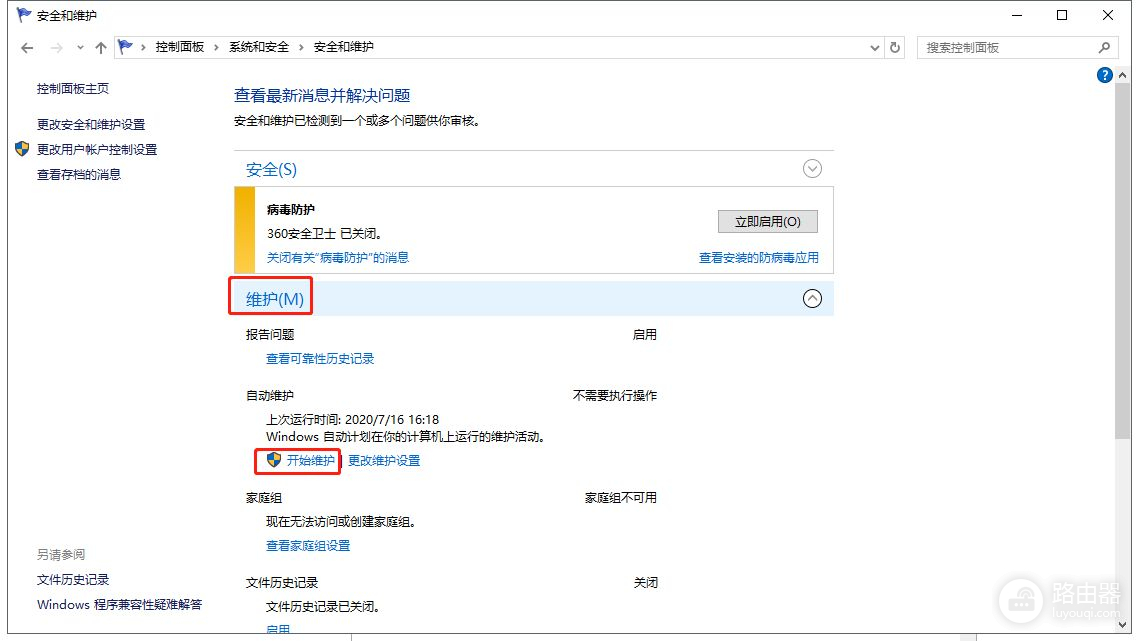Click the 自动维护 label
Viewport: 1139px width, 641px height.
(270, 395)
